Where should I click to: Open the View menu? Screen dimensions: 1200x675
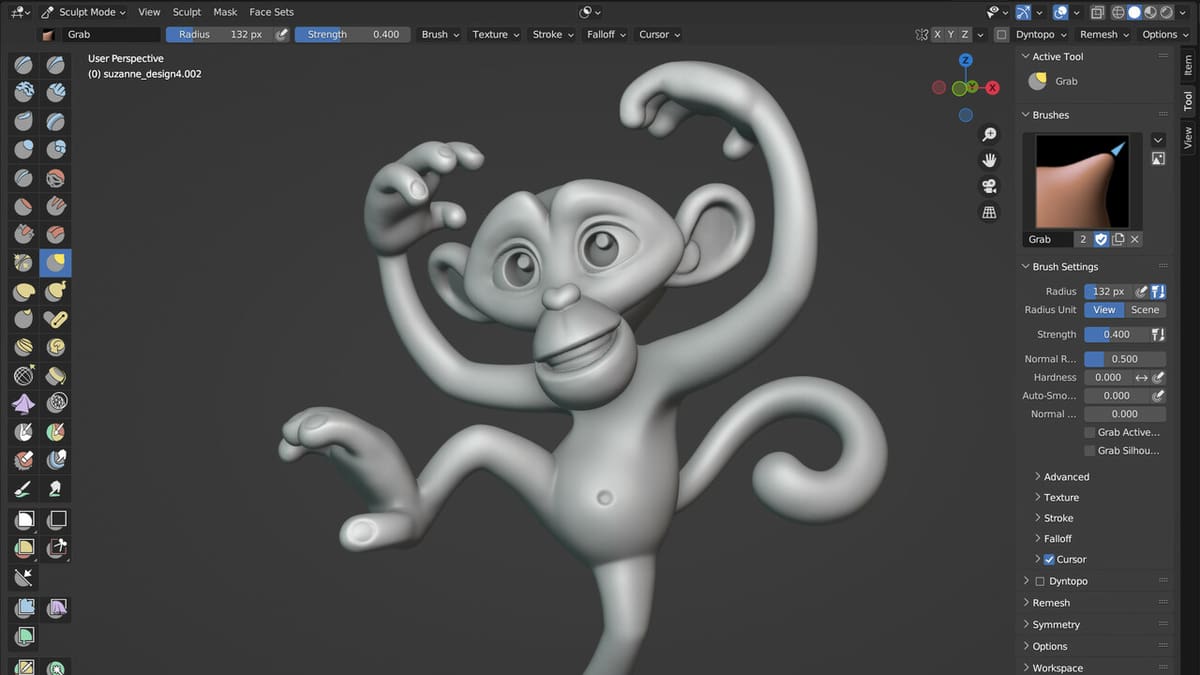pyautogui.click(x=149, y=12)
